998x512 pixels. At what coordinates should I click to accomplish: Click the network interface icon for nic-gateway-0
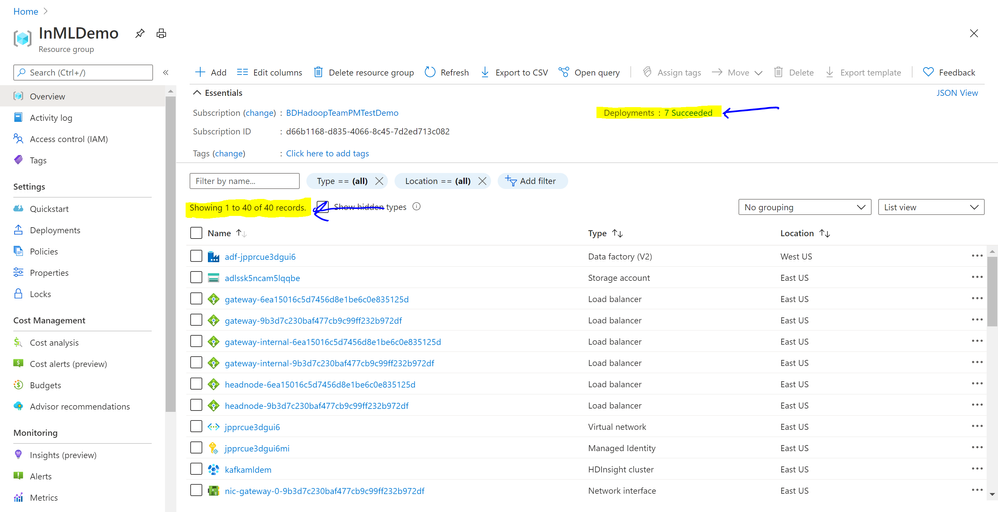(x=214, y=491)
